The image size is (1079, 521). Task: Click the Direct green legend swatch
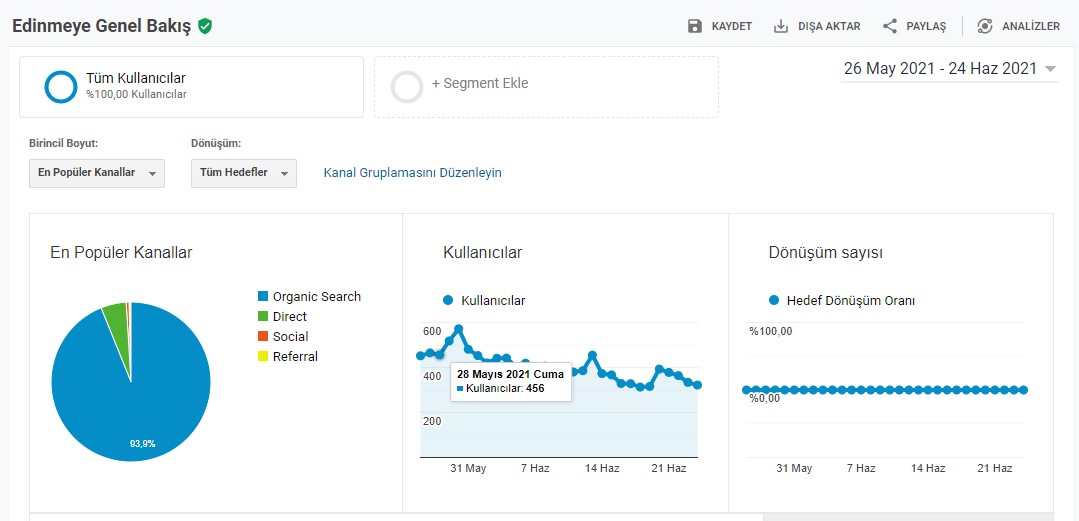pyautogui.click(x=263, y=317)
